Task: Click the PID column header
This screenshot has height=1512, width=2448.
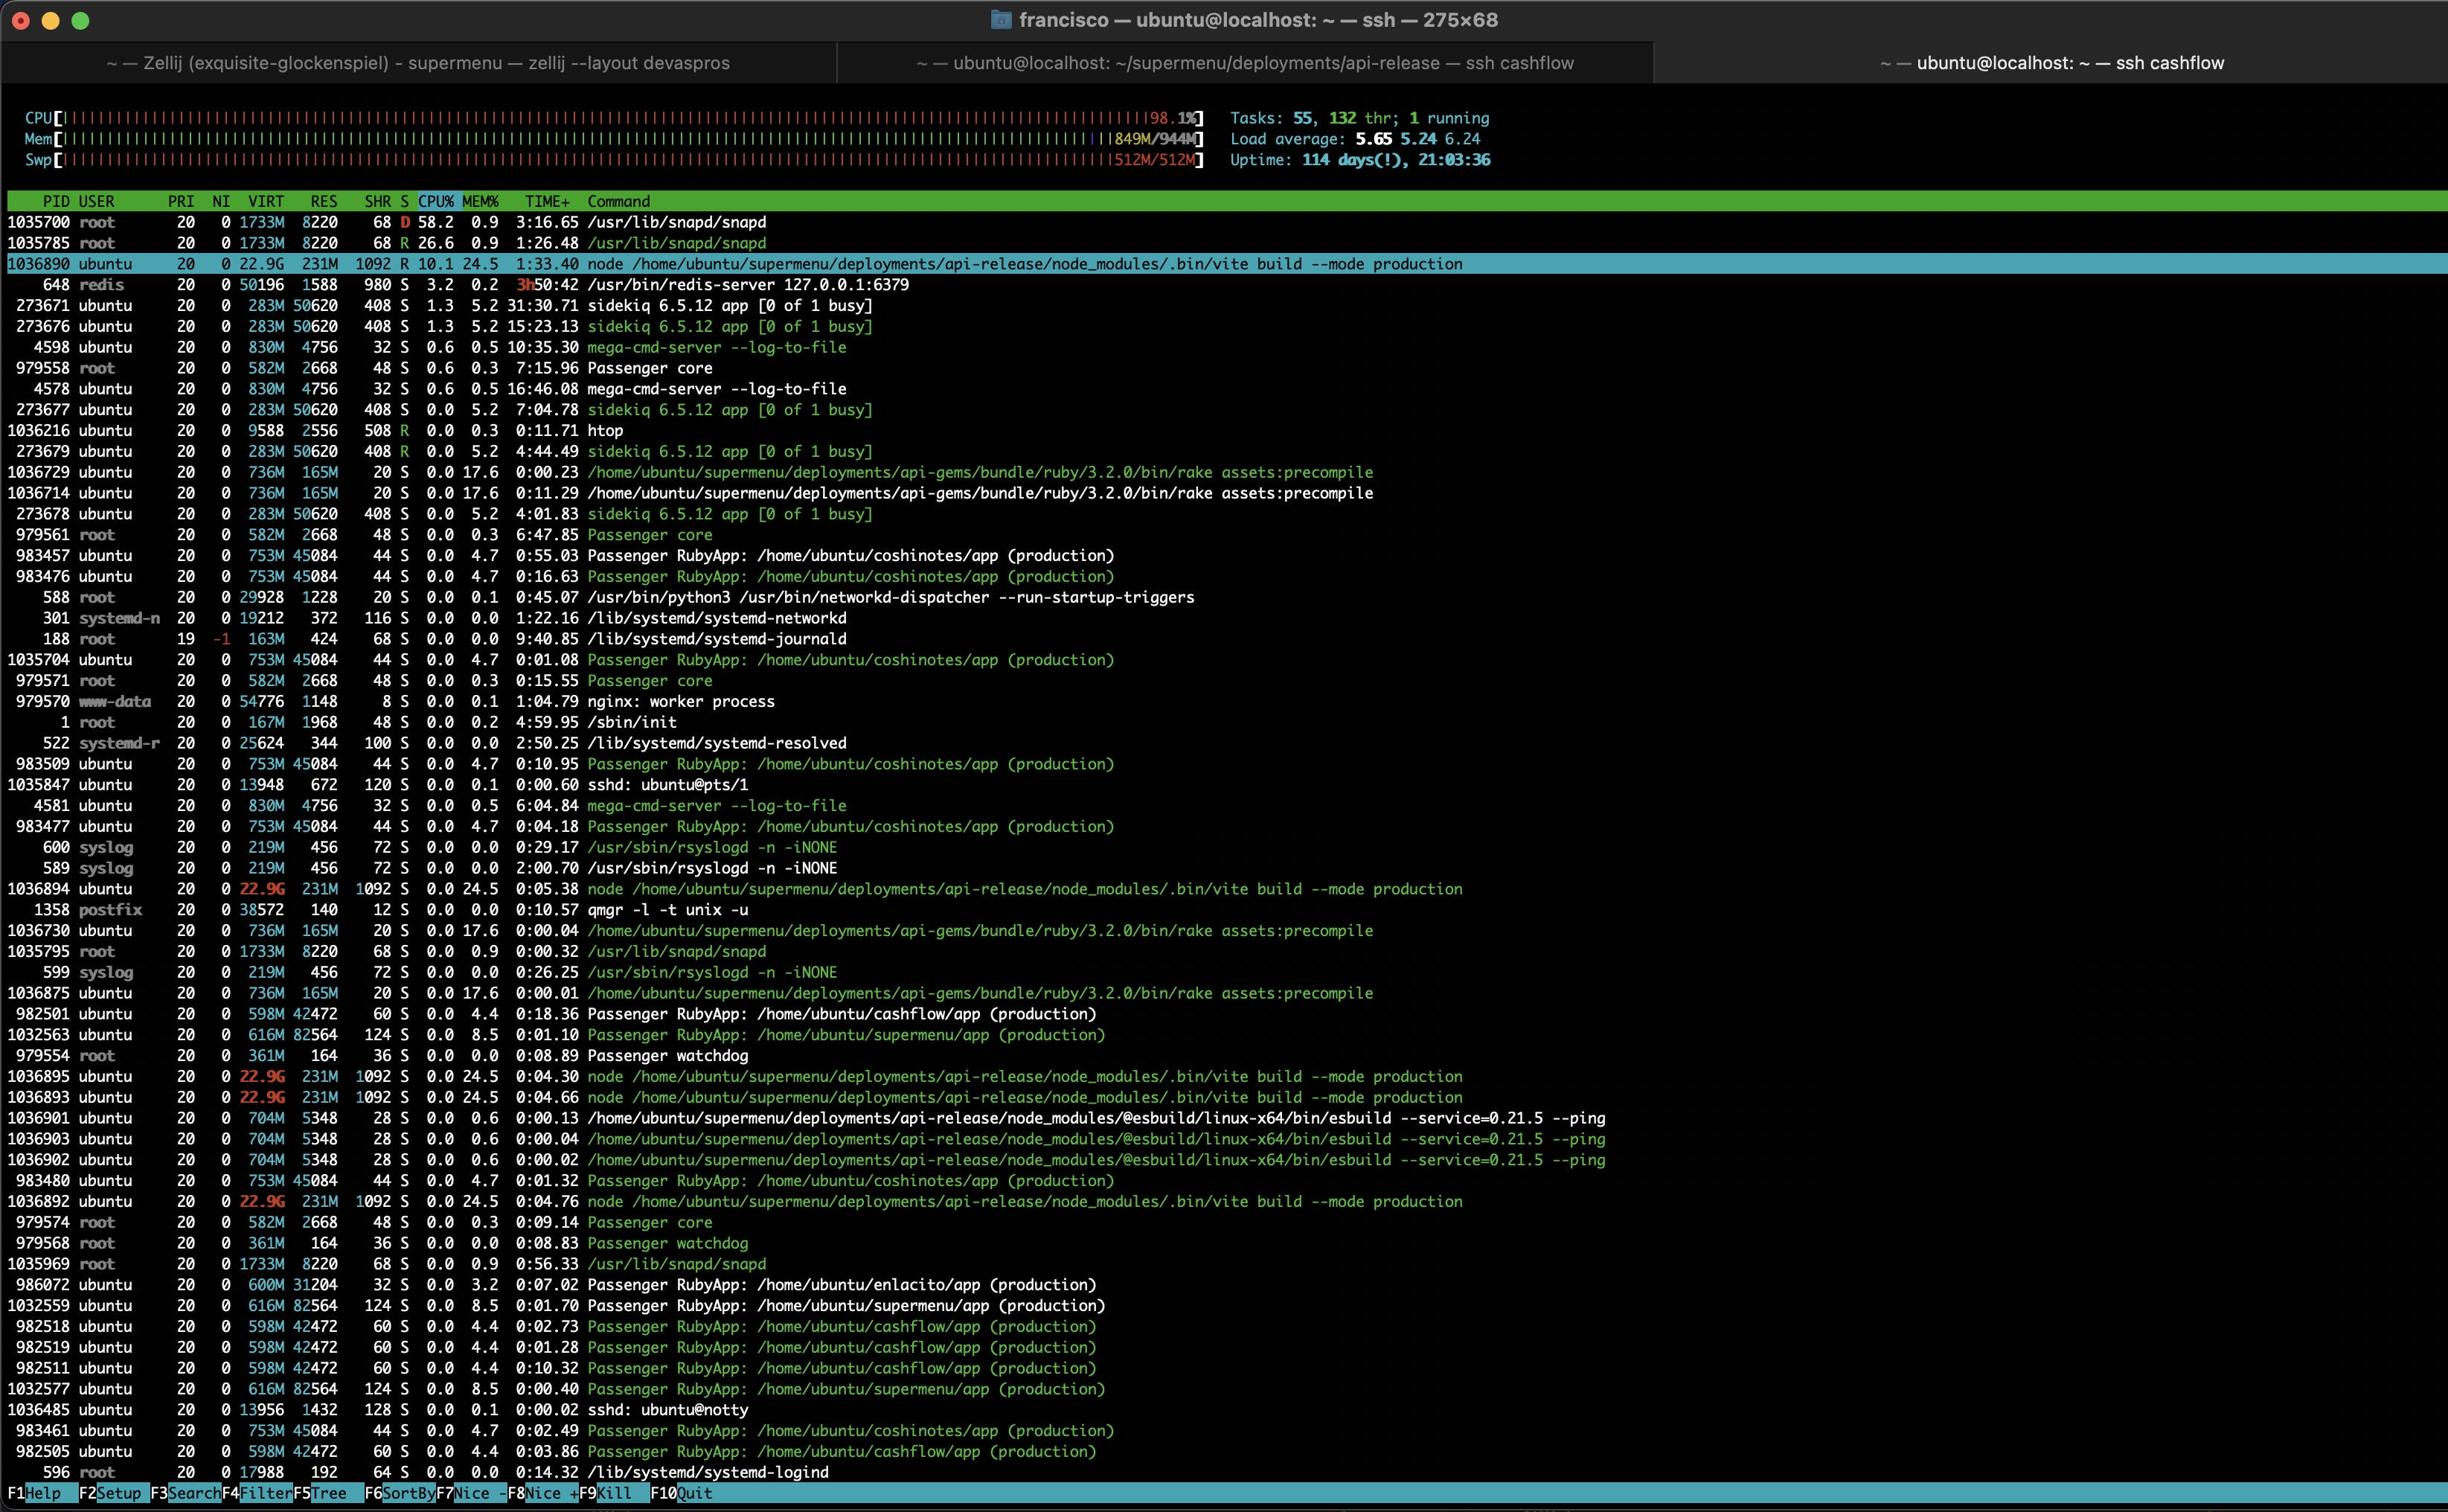Action: click(56, 201)
